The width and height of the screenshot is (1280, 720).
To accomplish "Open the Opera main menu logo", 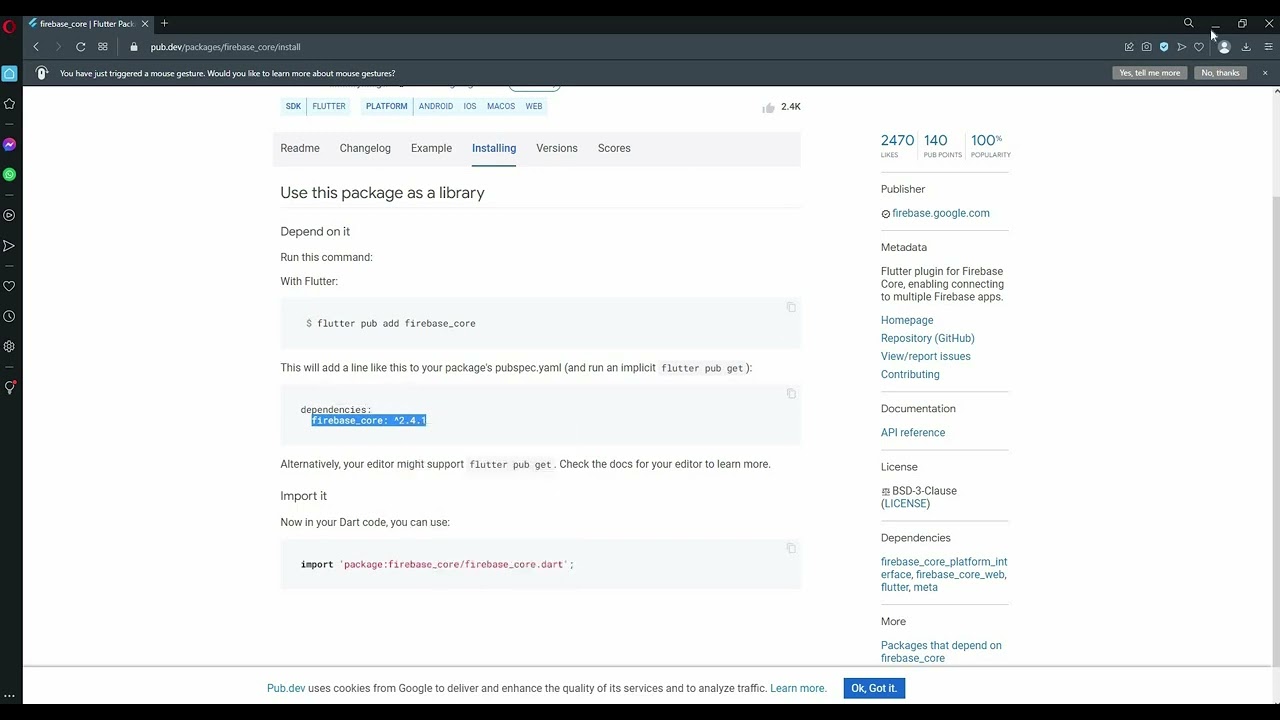I will 9,27.
